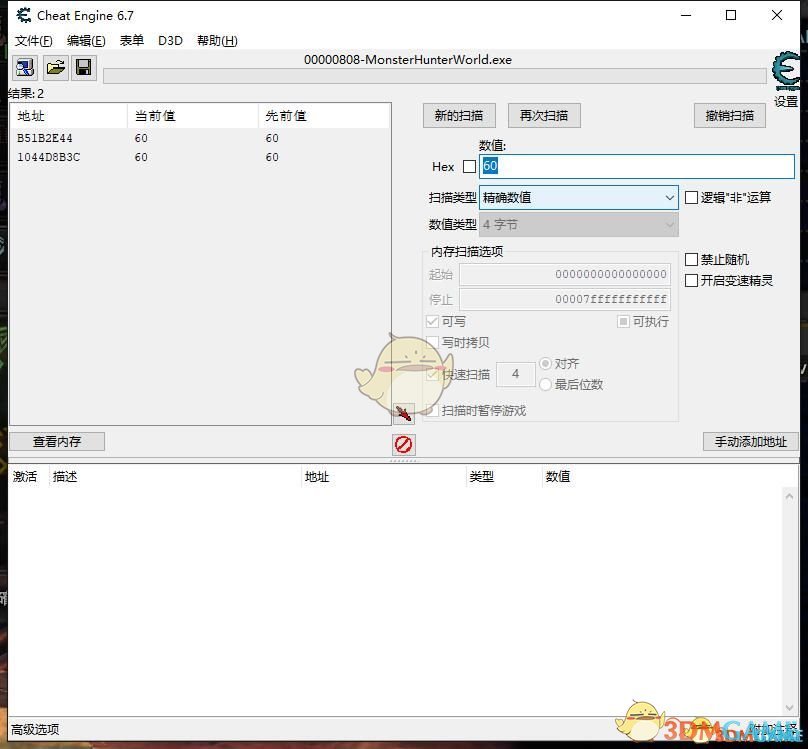This screenshot has height=749, width=808.
Task: Open the 扫描类型 dropdown
Action: click(579, 197)
